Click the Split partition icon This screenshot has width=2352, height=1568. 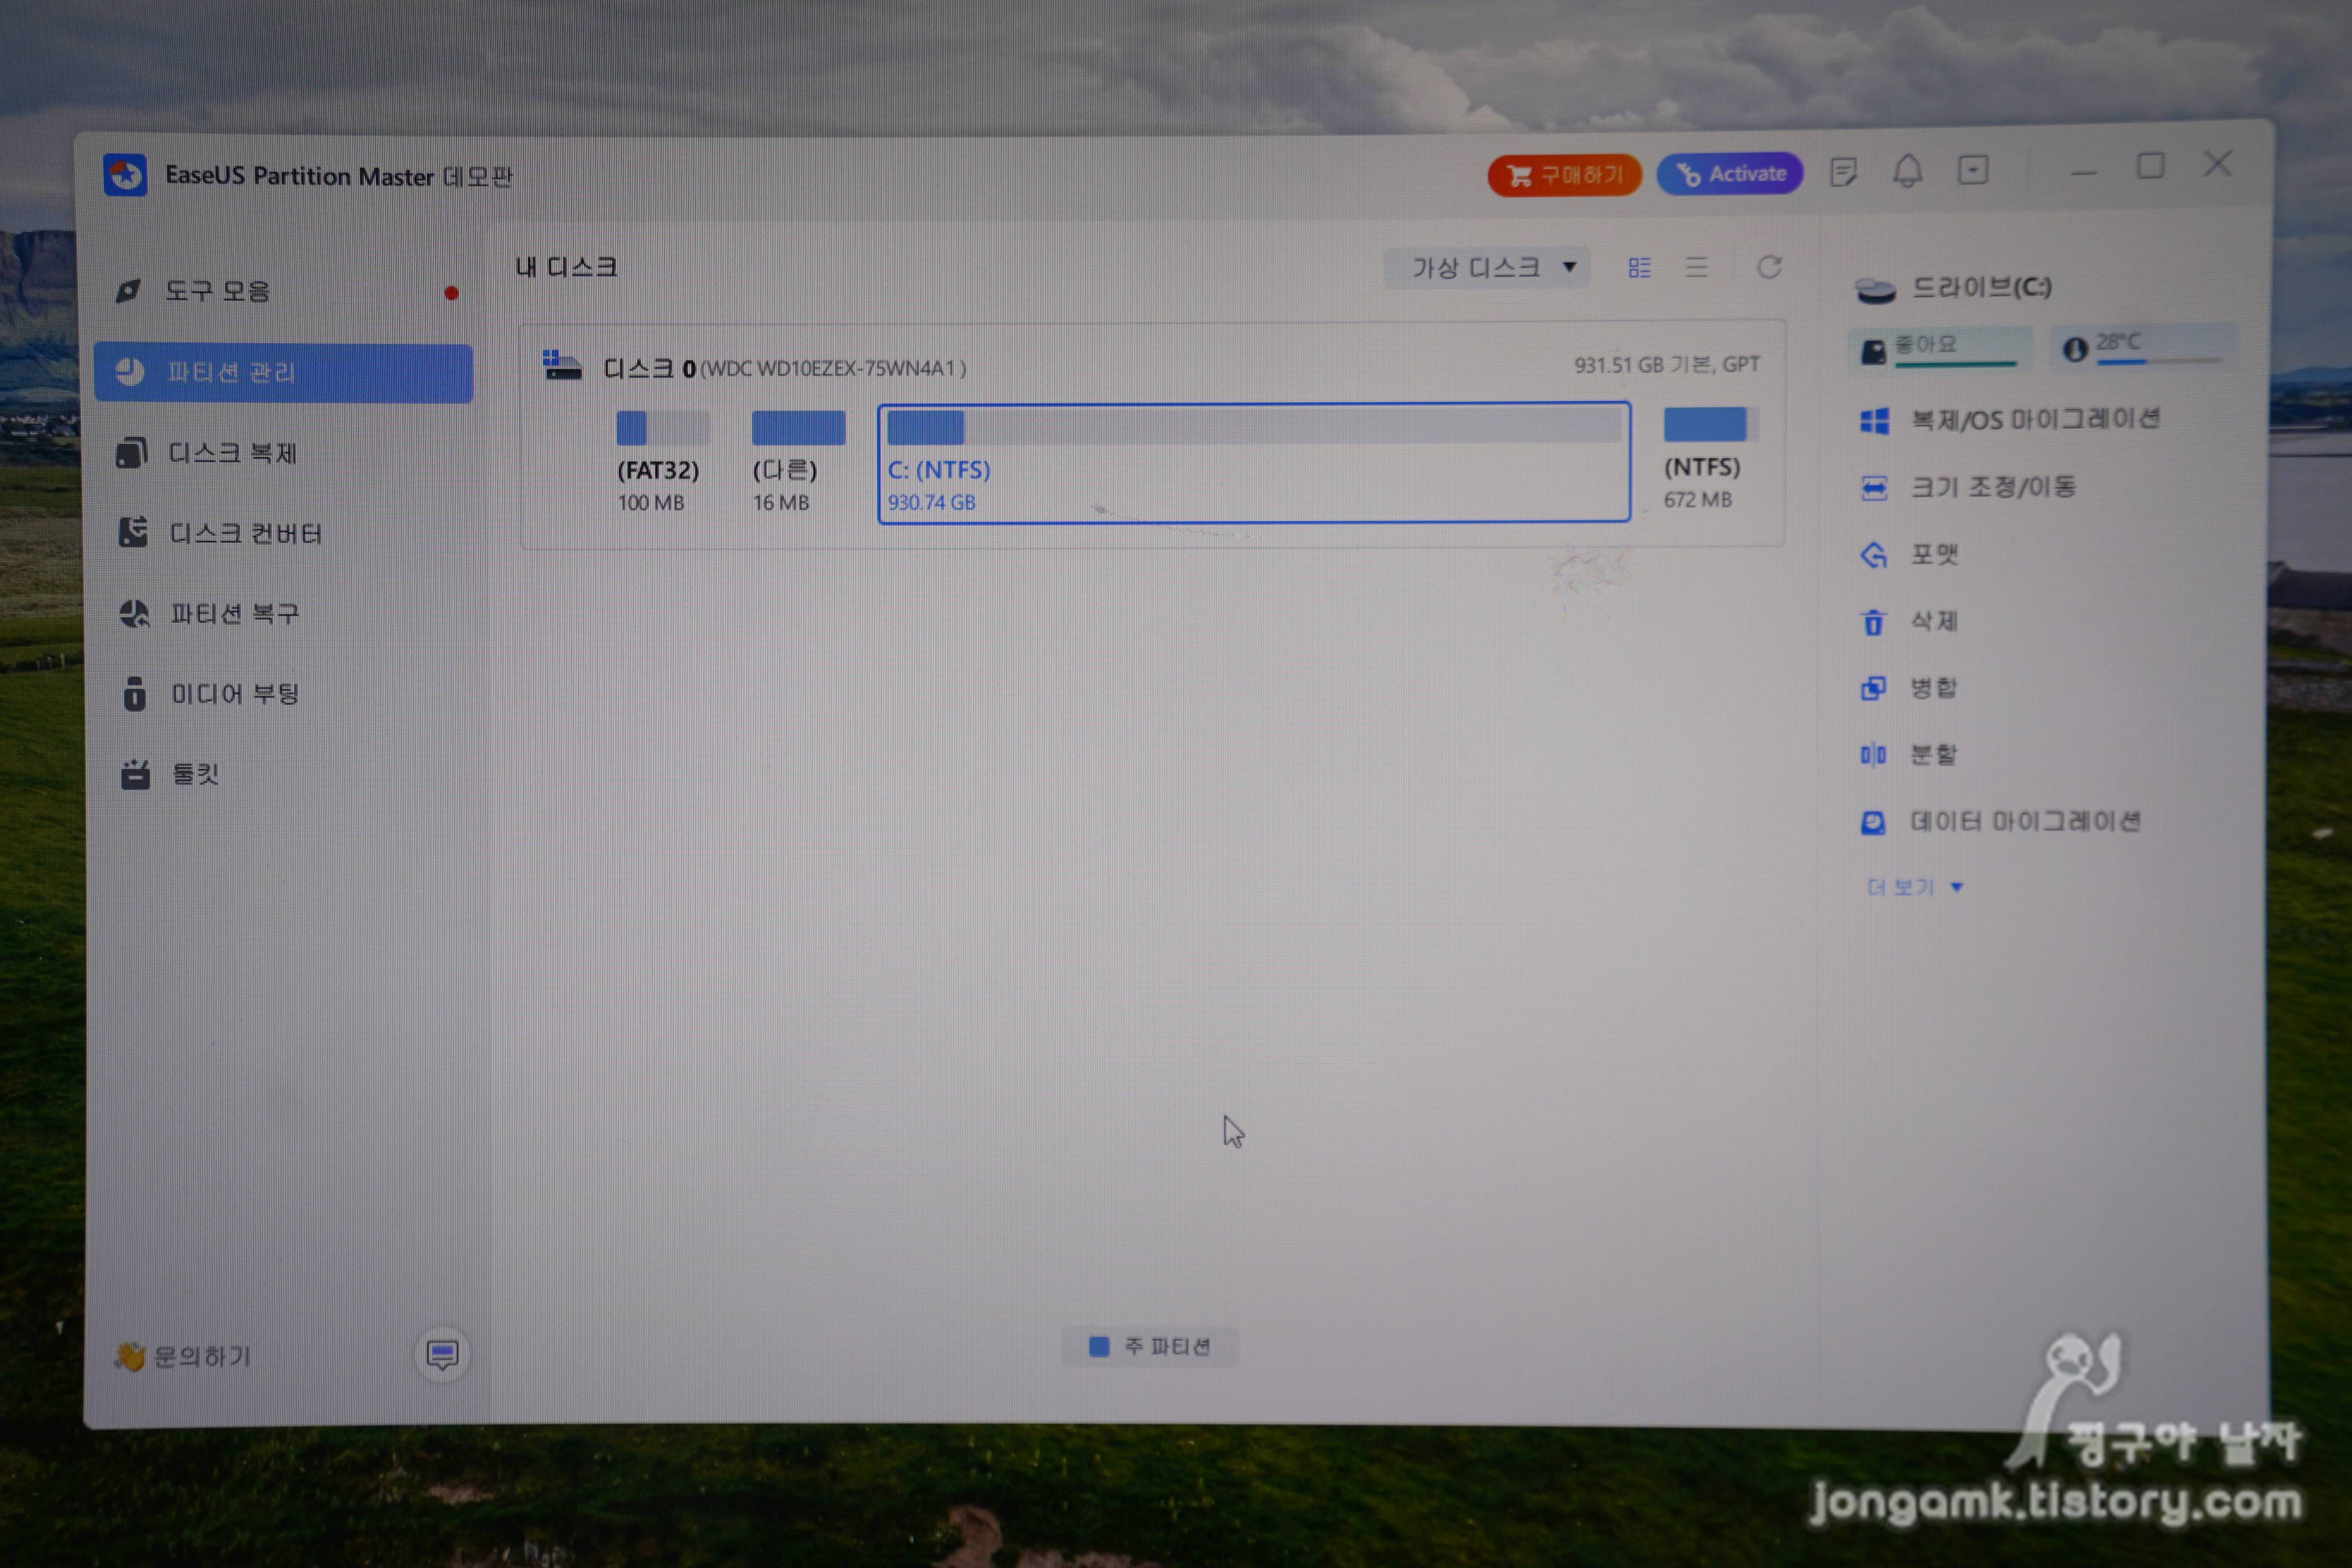tap(1873, 755)
